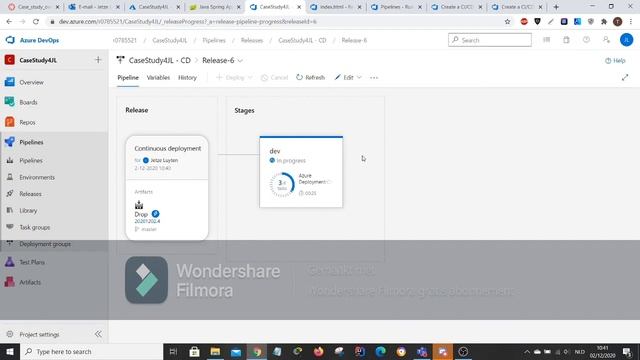Open user settings icon in header

click(606, 40)
